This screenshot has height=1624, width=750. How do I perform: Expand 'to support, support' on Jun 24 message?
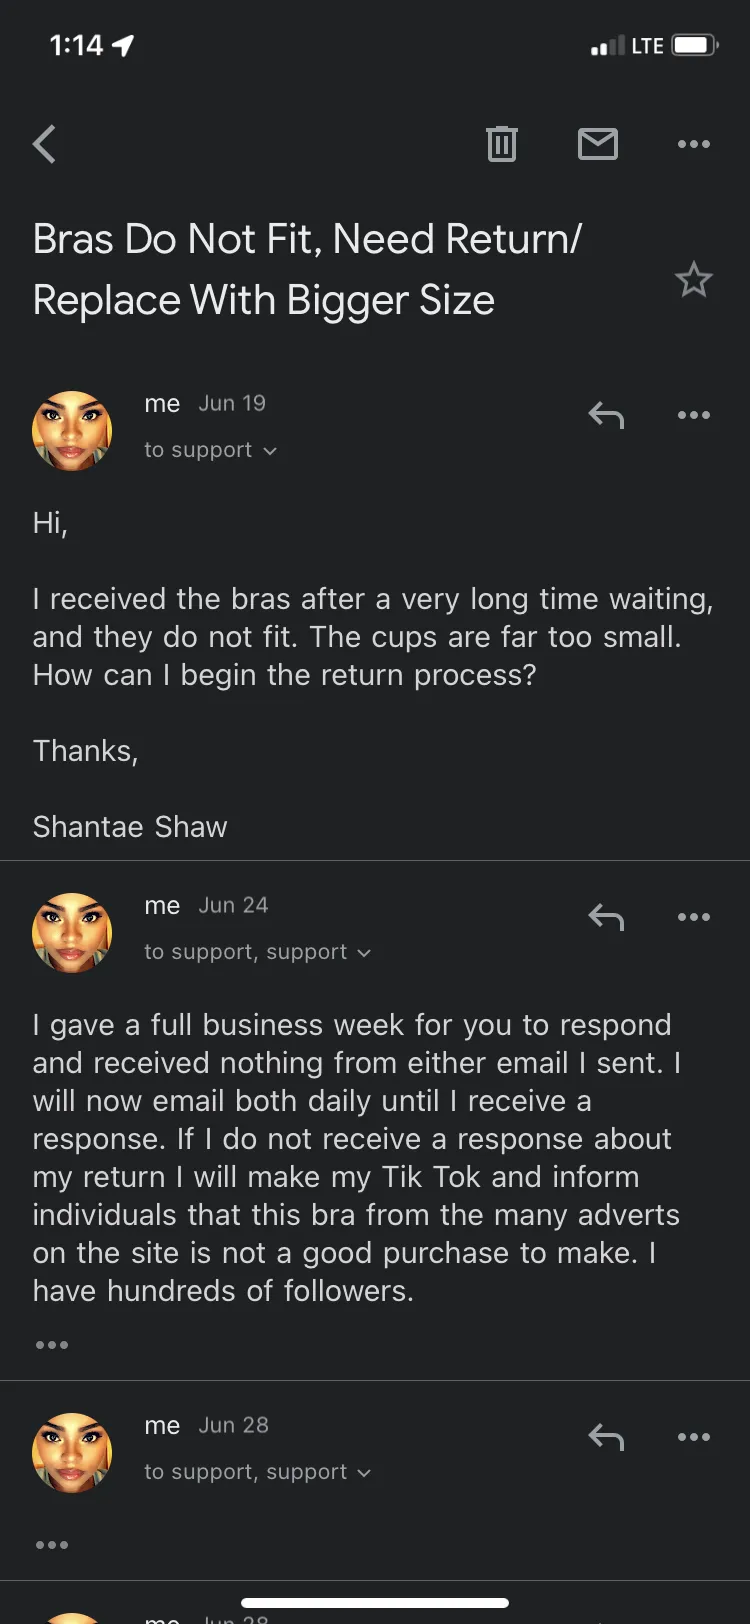click(x=258, y=952)
